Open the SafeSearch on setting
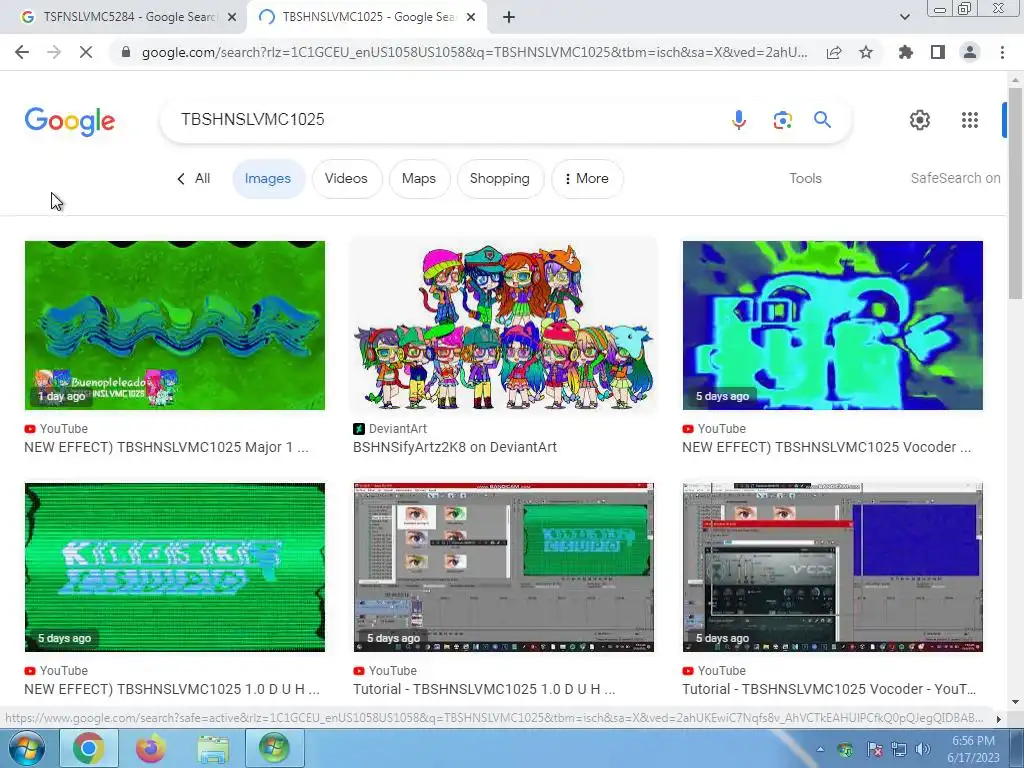This screenshot has width=1024, height=768. coord(955,178)
